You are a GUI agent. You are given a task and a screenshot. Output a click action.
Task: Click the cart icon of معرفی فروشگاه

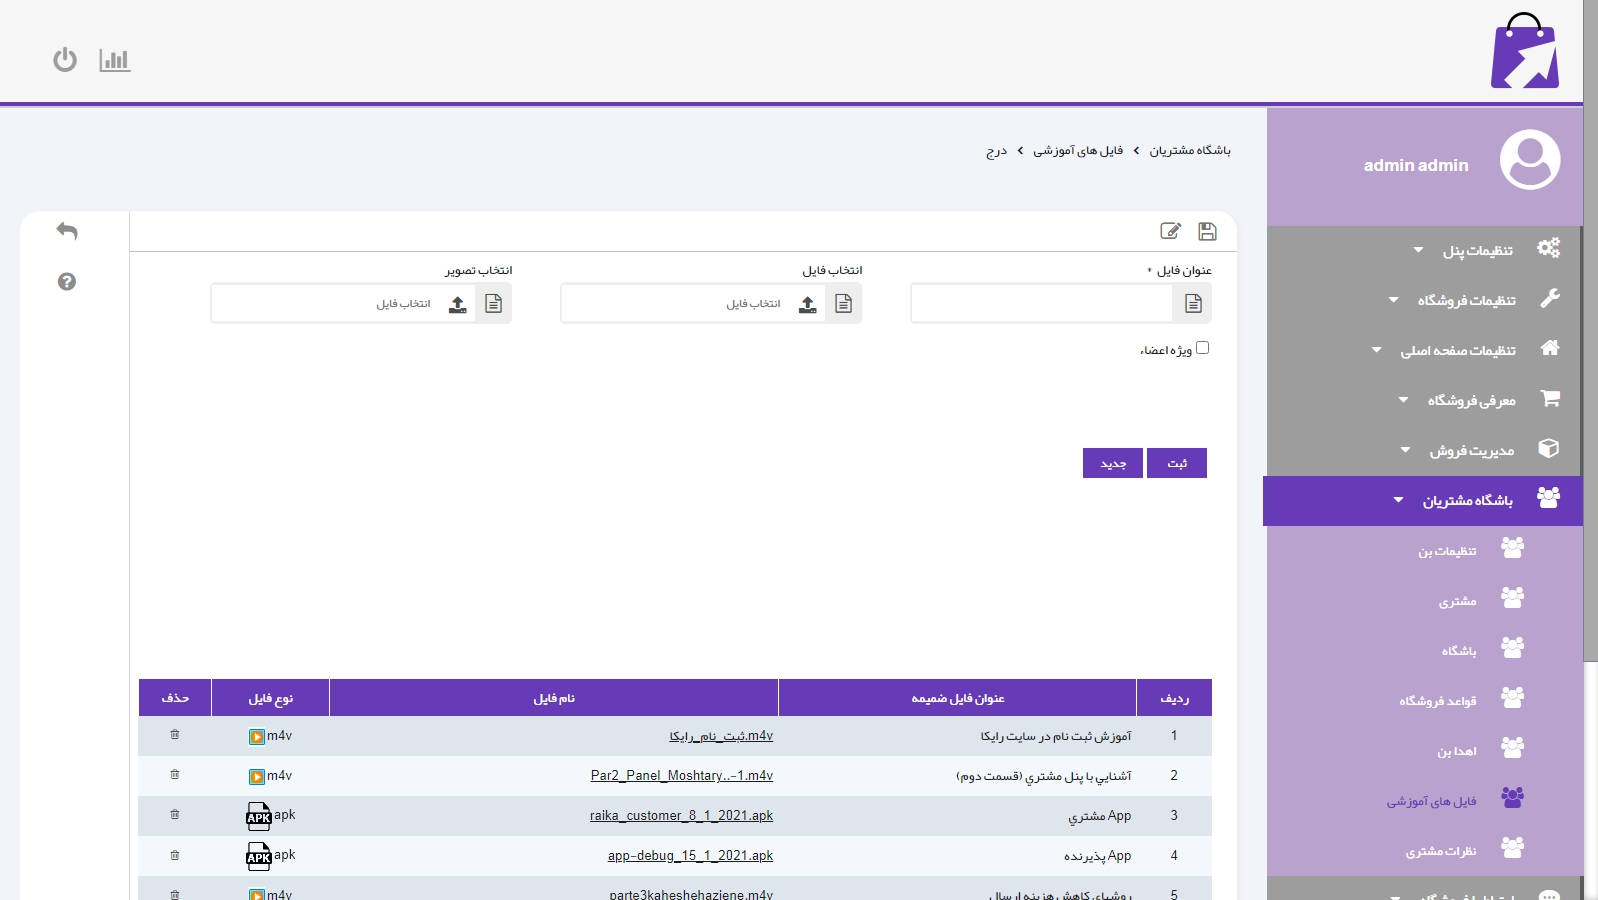1550,398
